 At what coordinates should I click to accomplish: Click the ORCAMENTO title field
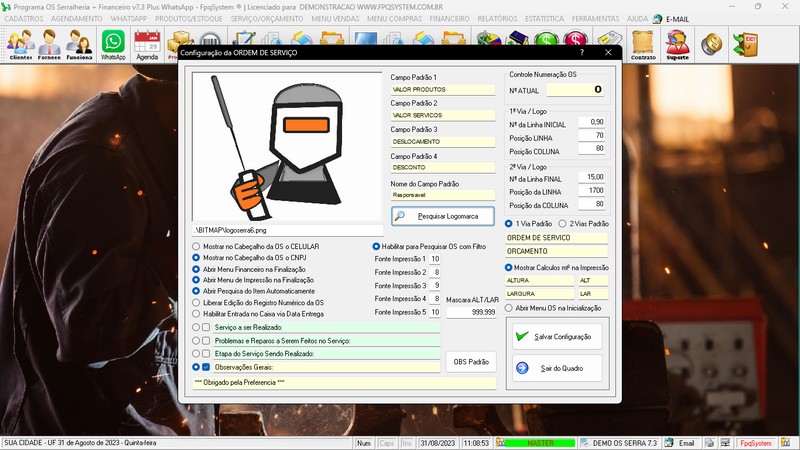click(x=557, y=252)
